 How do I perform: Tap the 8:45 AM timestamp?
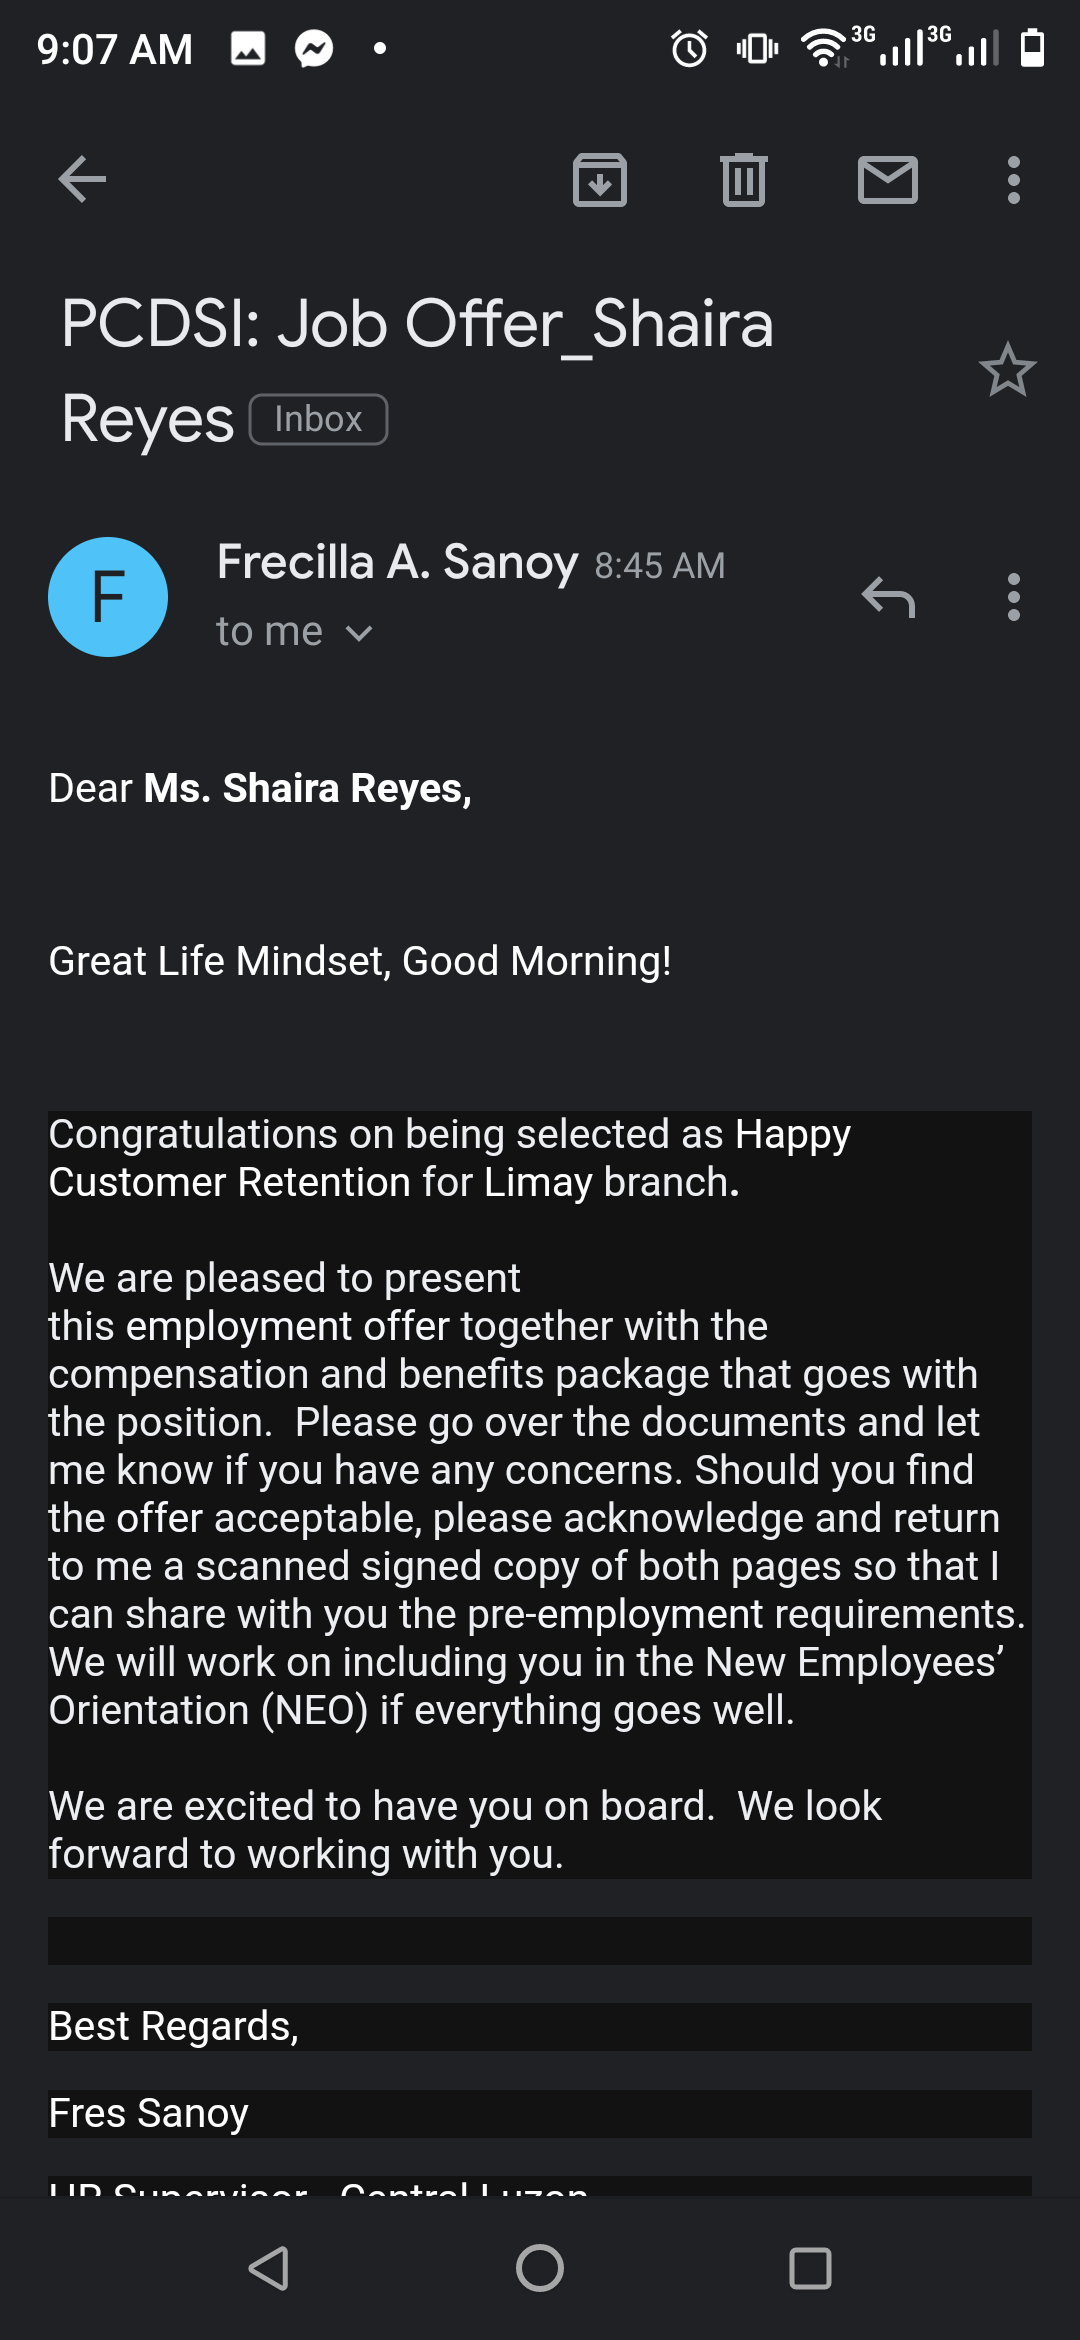tap(660, 566)
